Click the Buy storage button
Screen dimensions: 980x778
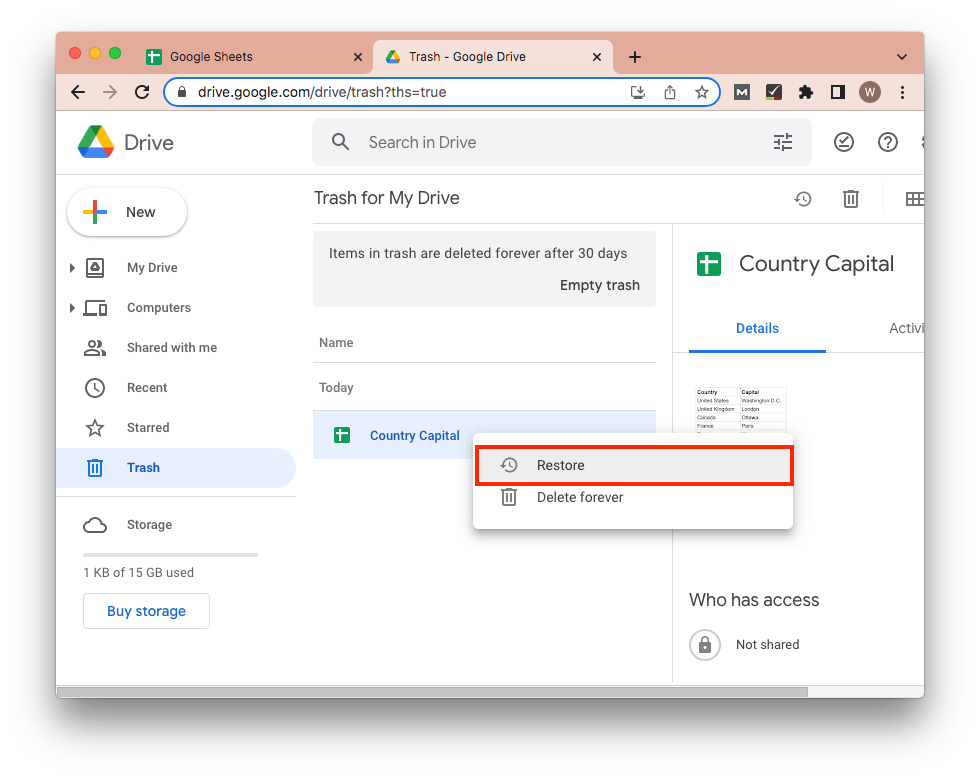point(146,611)
